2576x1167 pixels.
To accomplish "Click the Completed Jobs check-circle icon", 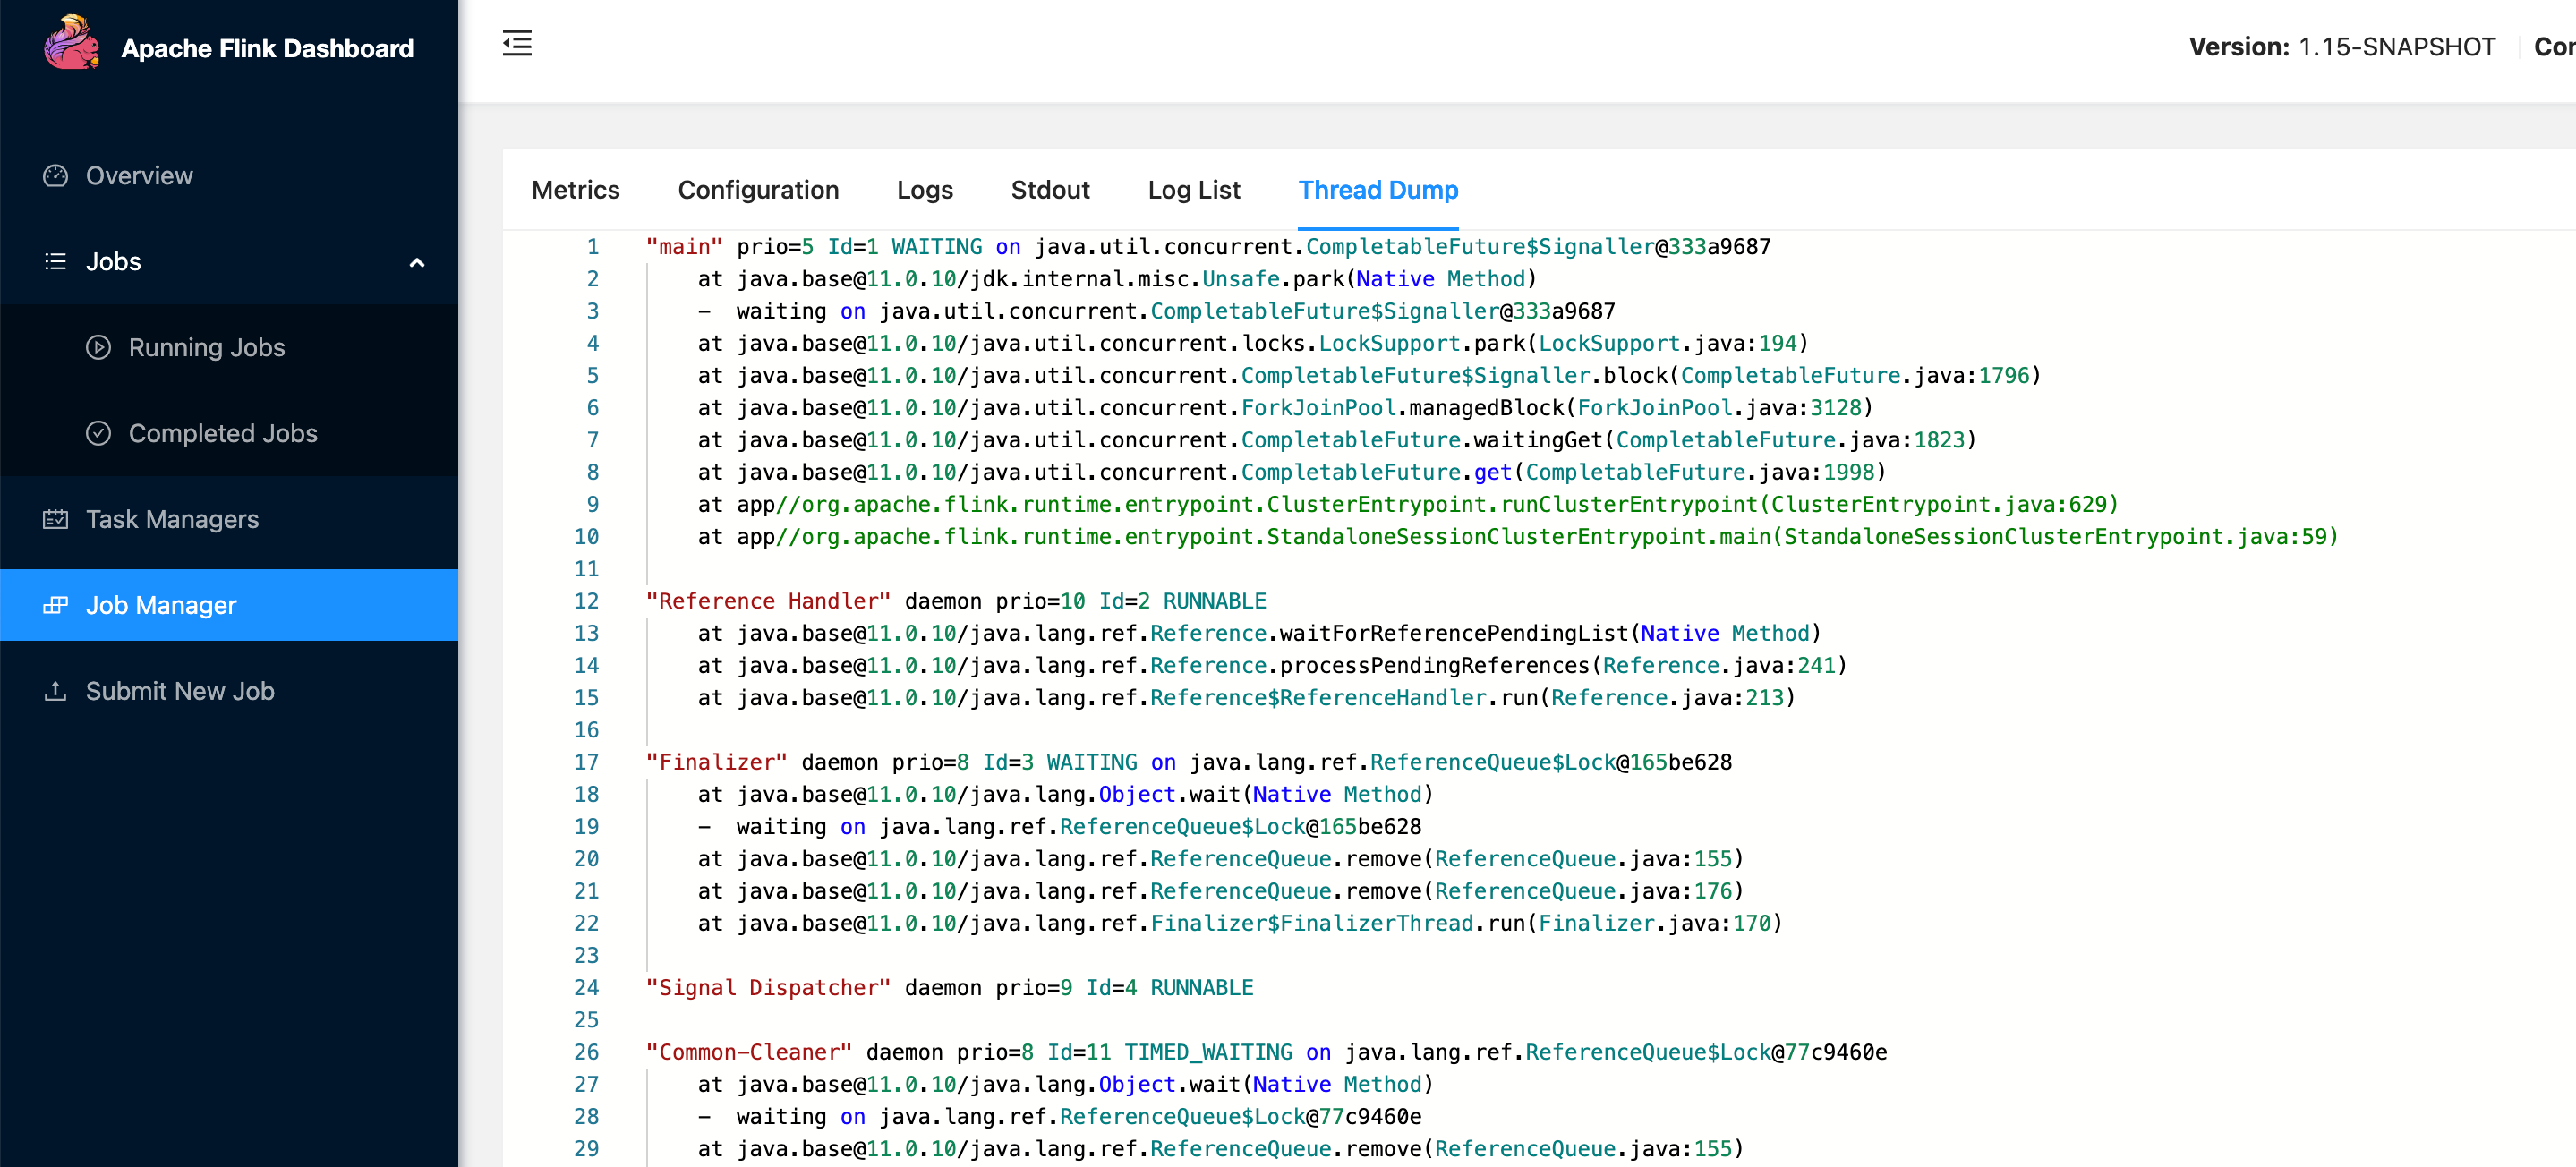I will click(x=98, y=434).
